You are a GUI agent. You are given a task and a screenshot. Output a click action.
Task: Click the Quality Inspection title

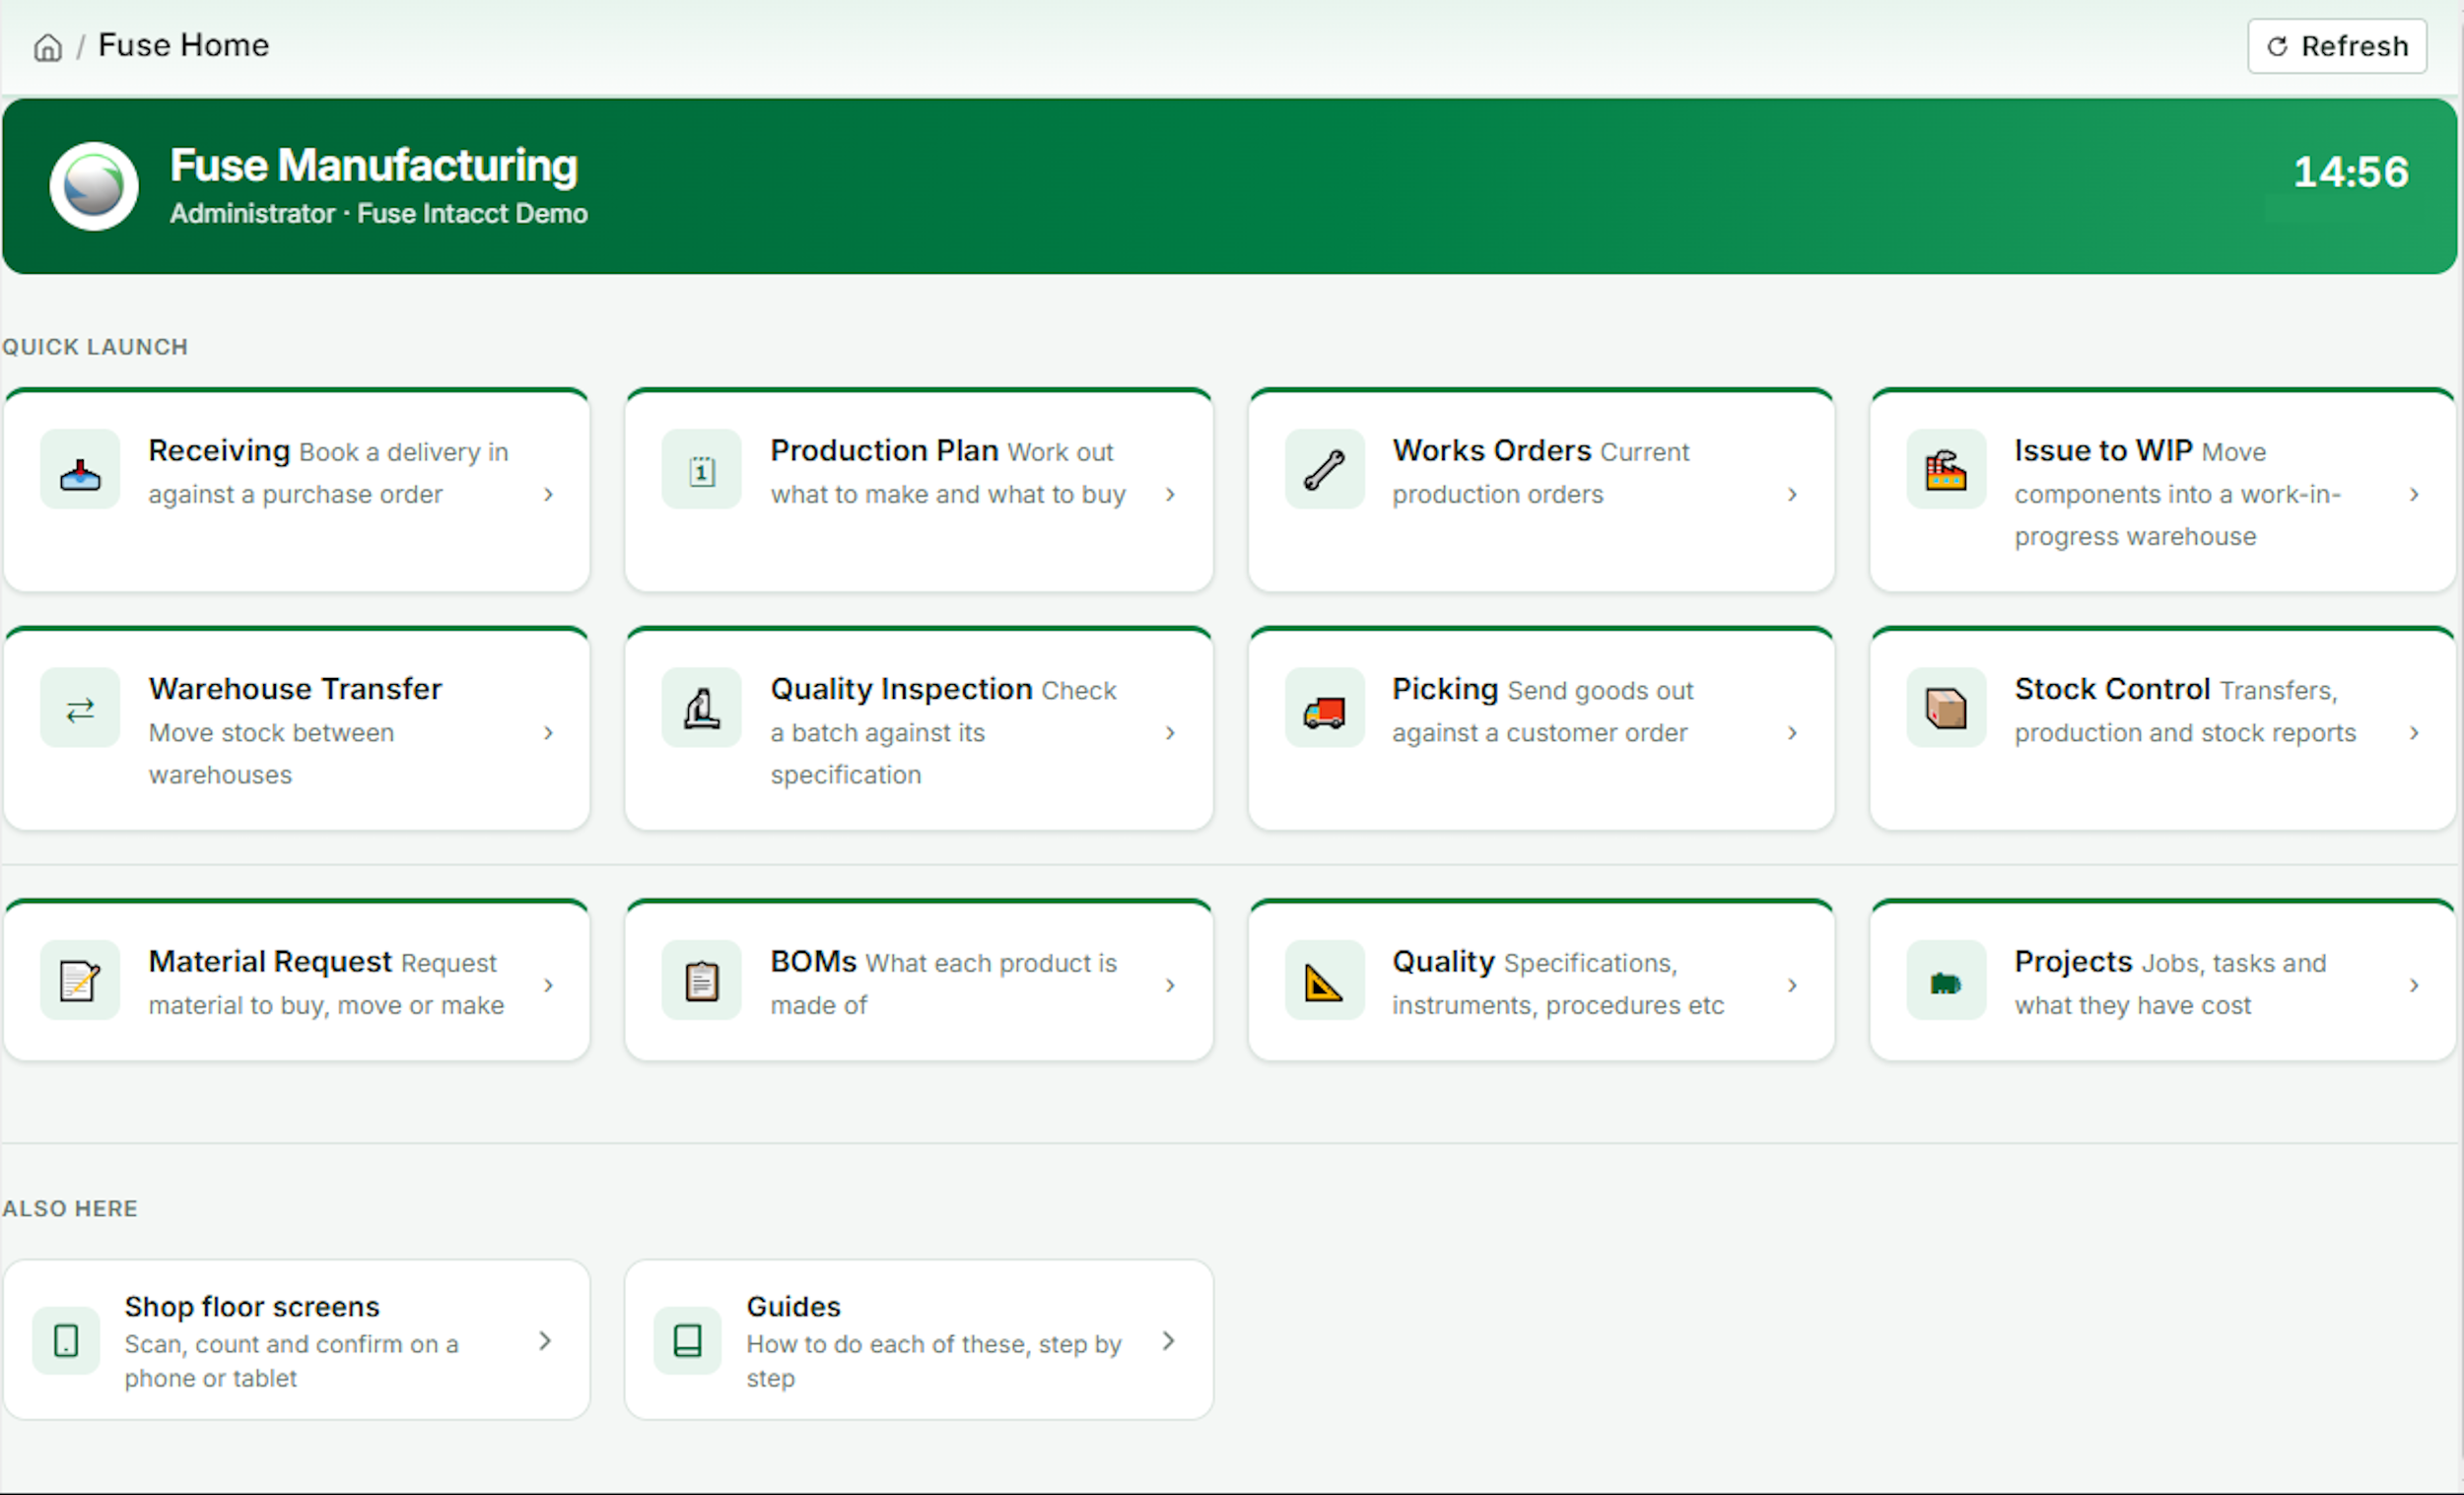[901, 689]
